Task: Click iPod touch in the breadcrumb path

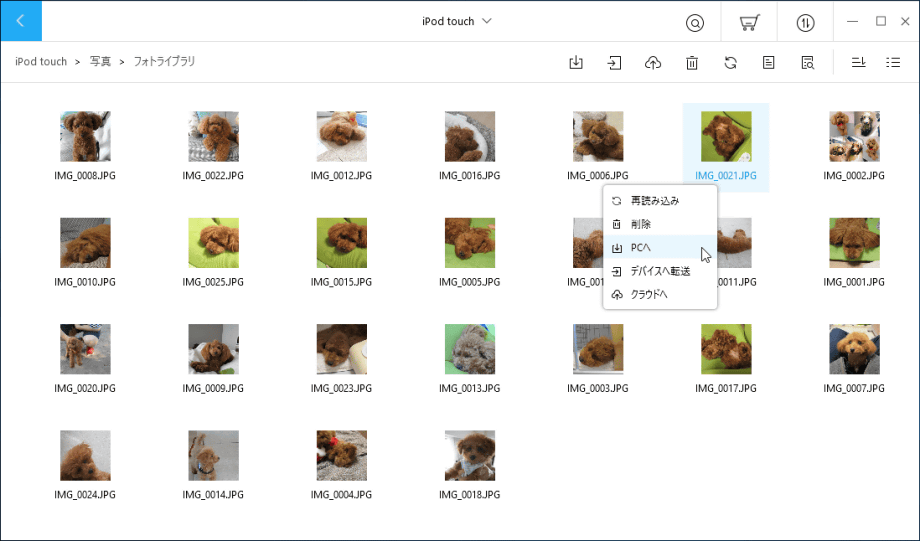Action: click(x=41, y=62)
